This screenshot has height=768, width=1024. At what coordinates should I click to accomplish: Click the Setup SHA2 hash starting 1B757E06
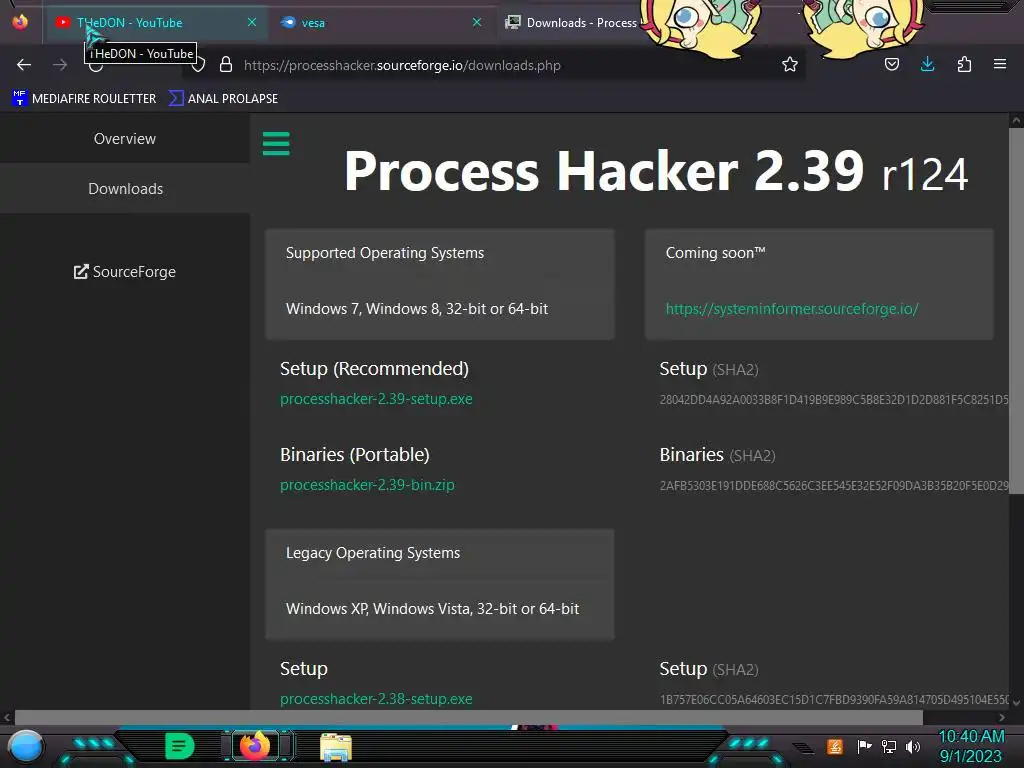click(834, 699)
